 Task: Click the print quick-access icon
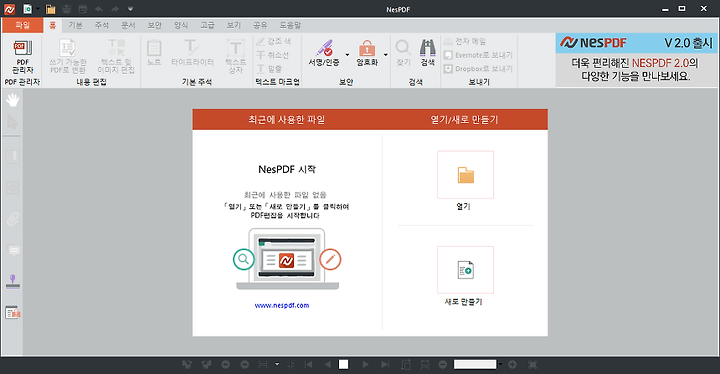[x=83, y=9]
